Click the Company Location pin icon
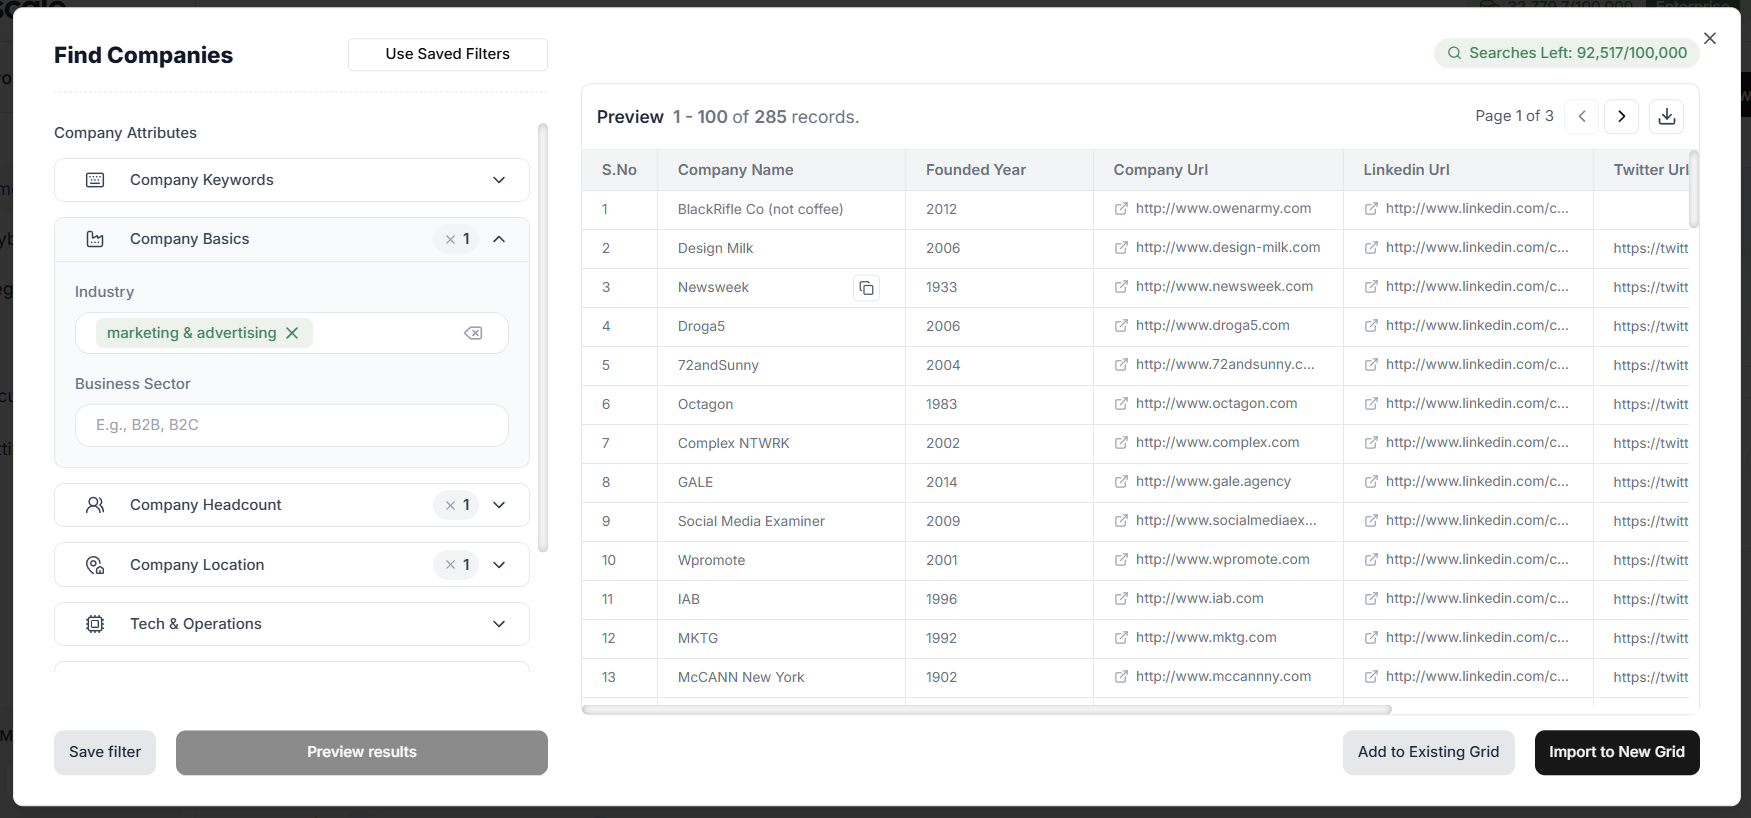 pyautogui.click(x=95, y=565)
